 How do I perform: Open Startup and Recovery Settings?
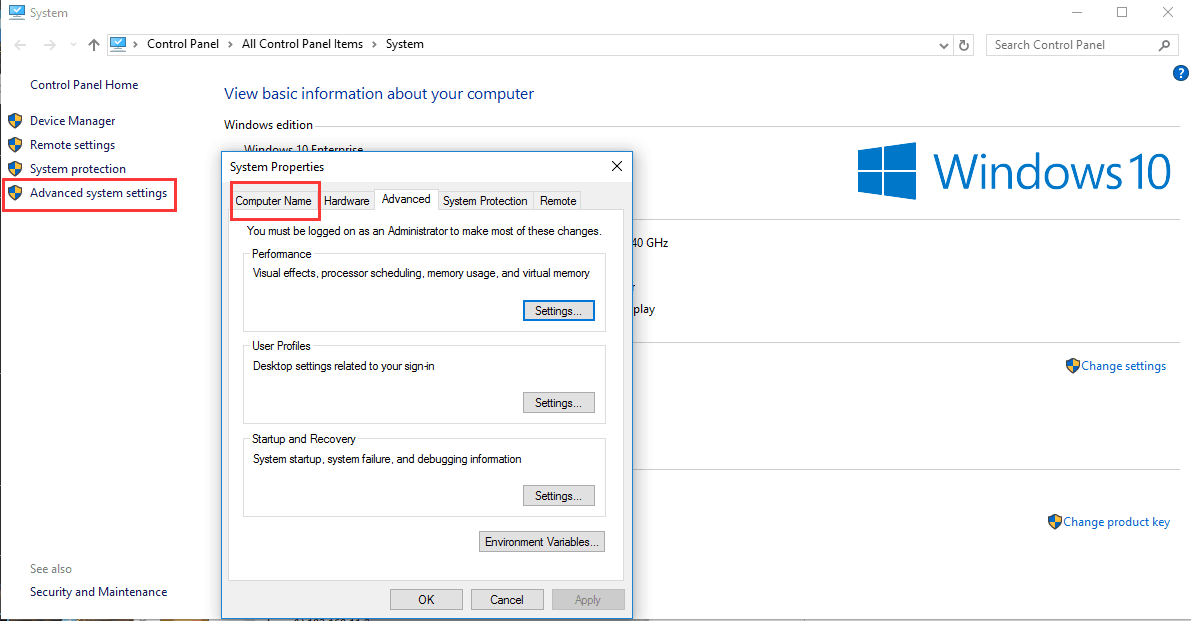pos(558,496)
